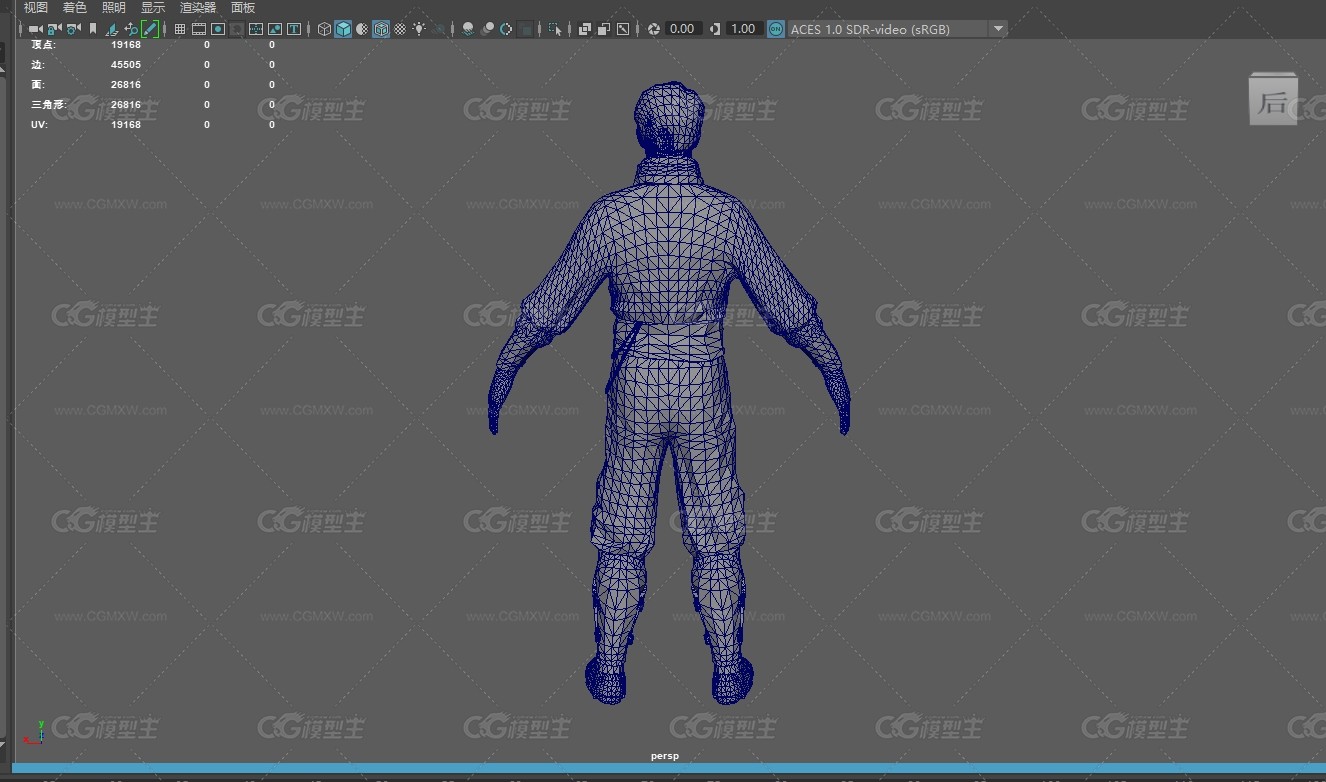Click the 顶点 (Verts) count 19168
Viewport: 1326px width, 782px height.
click(x=126, y=45)
